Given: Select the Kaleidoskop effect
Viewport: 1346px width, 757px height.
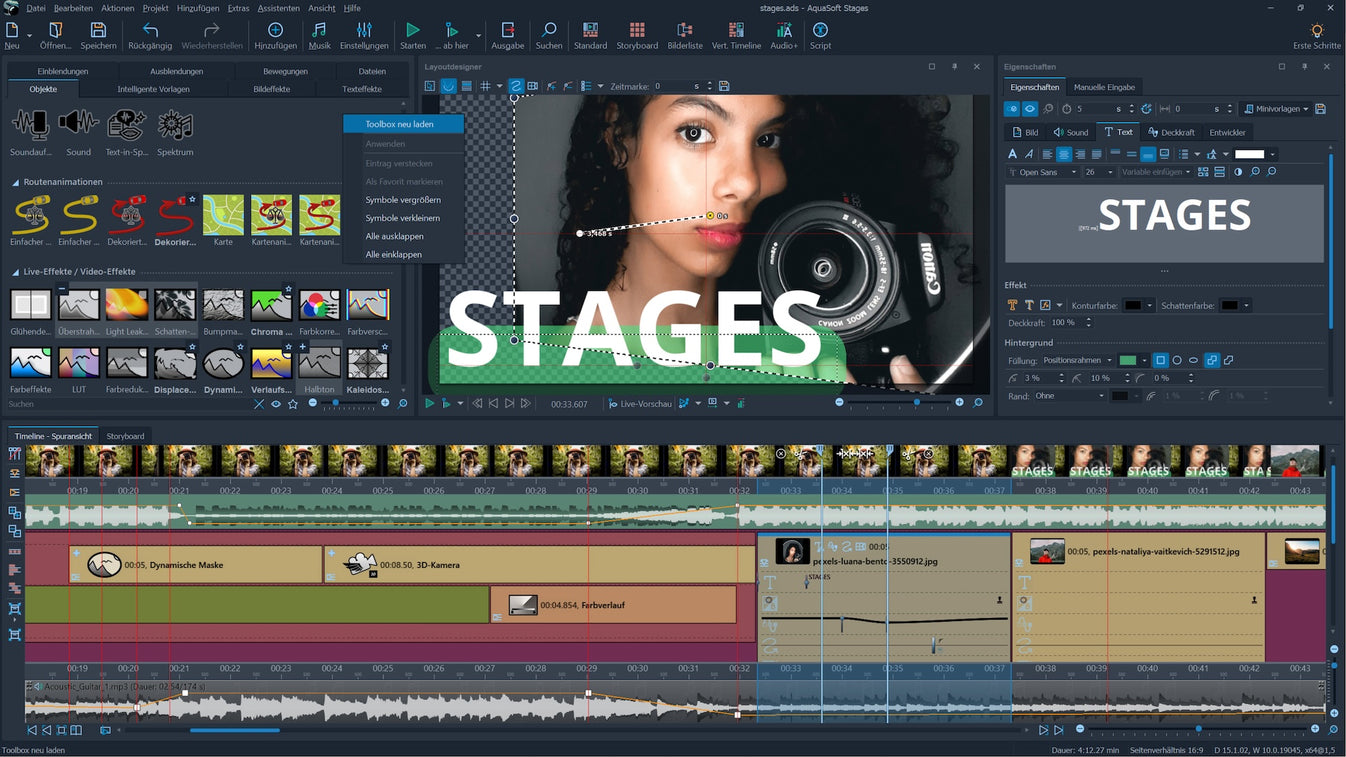Looking at the screenshot, I should click(x=367, y=363).
